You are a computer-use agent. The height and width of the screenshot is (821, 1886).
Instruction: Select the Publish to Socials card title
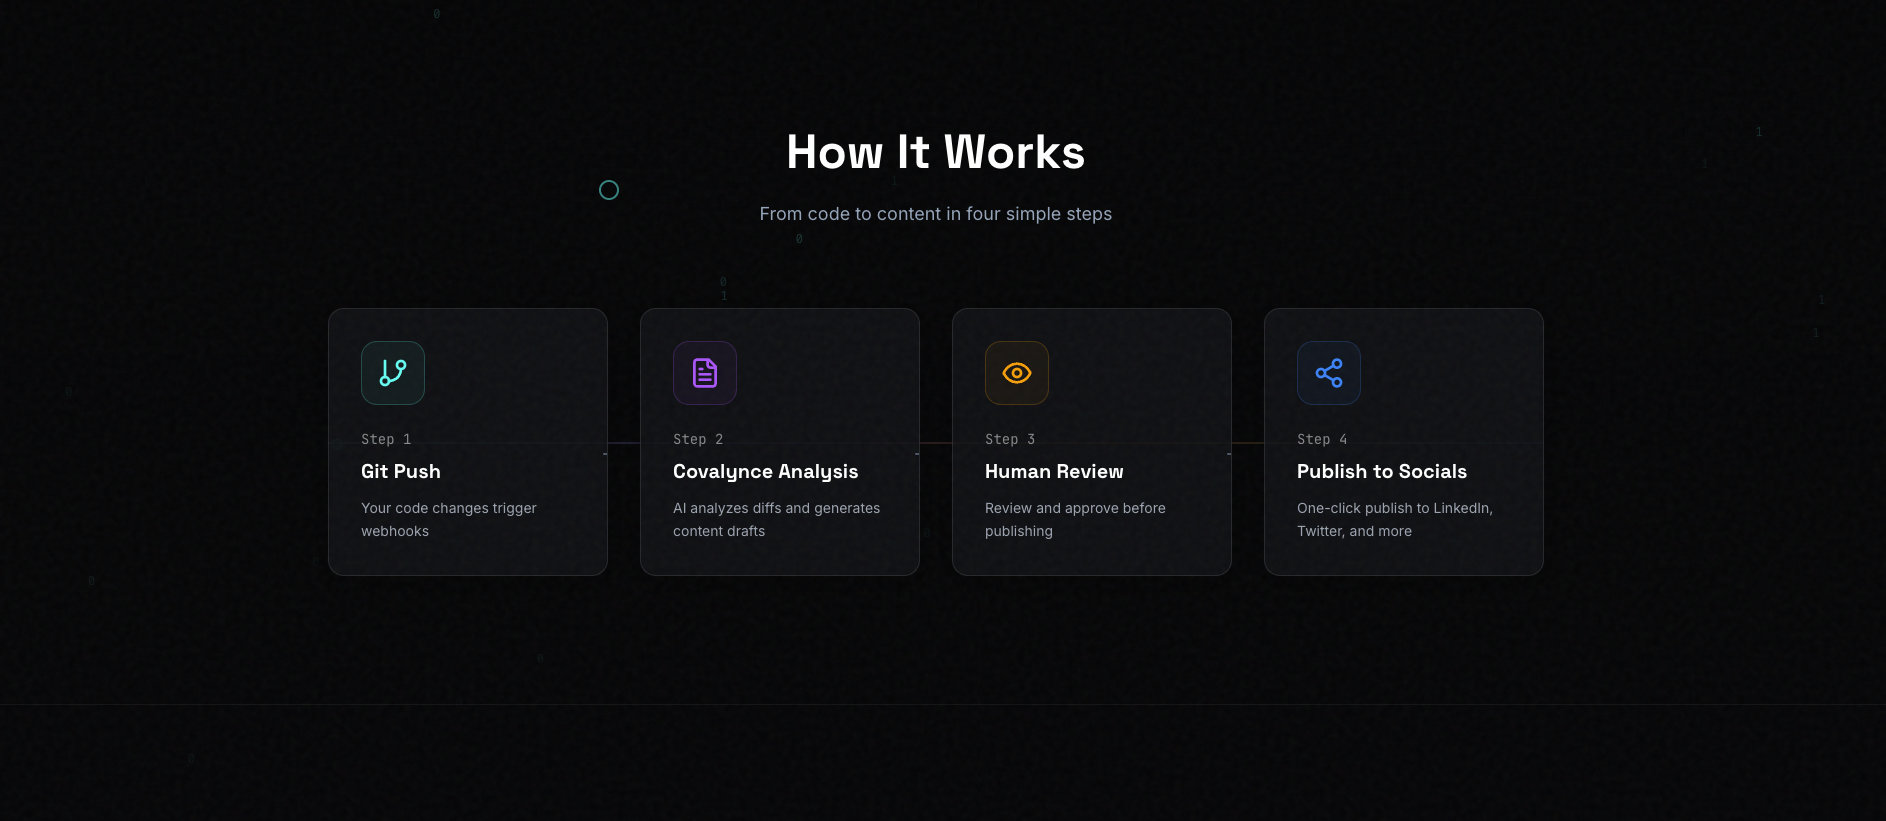1382,471
